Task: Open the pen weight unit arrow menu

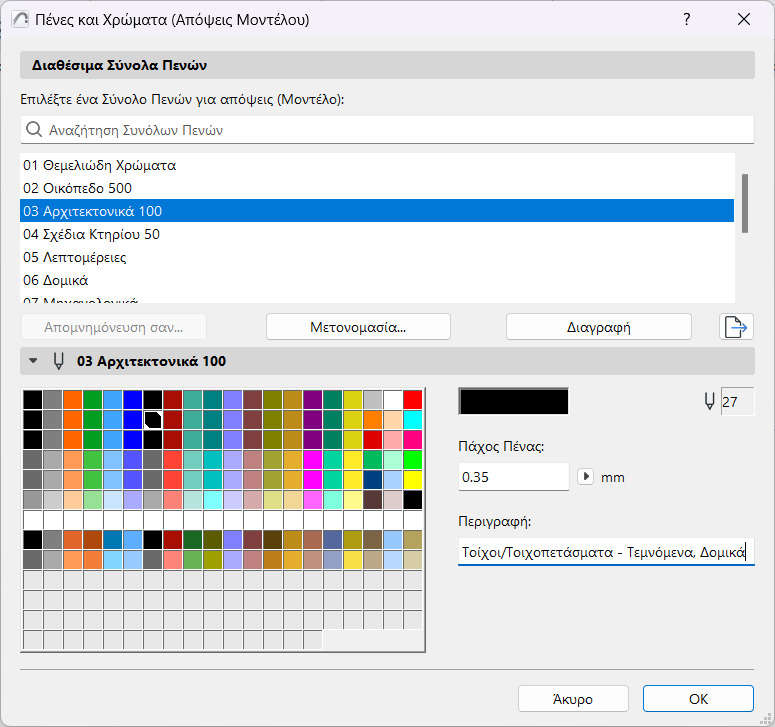Action: tap(586, 477)
